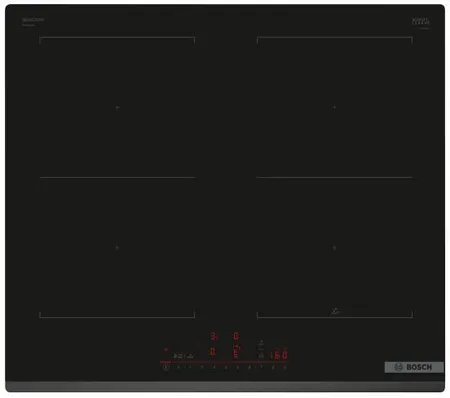Tap the pan symbol on the lower-right zone
The height and width of the screenshot is (398, 450).
335,312
